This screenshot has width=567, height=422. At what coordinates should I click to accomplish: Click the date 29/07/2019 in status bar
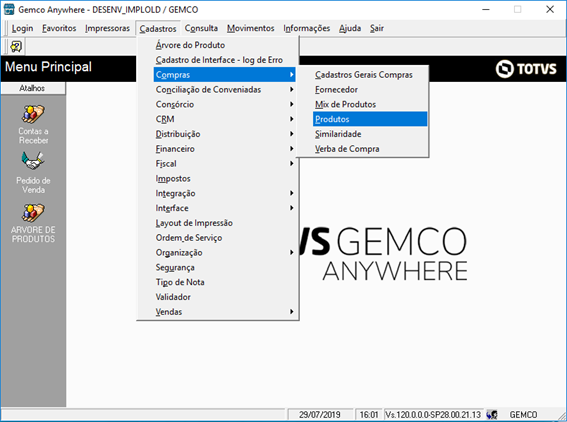click(x=320, y=414)
